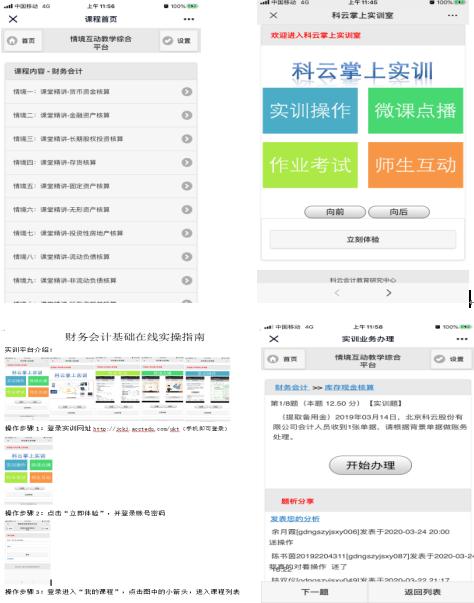The width and height of the screenshot is (474, 603).
Task: Click the 向前 button
Action: (335, 212)
